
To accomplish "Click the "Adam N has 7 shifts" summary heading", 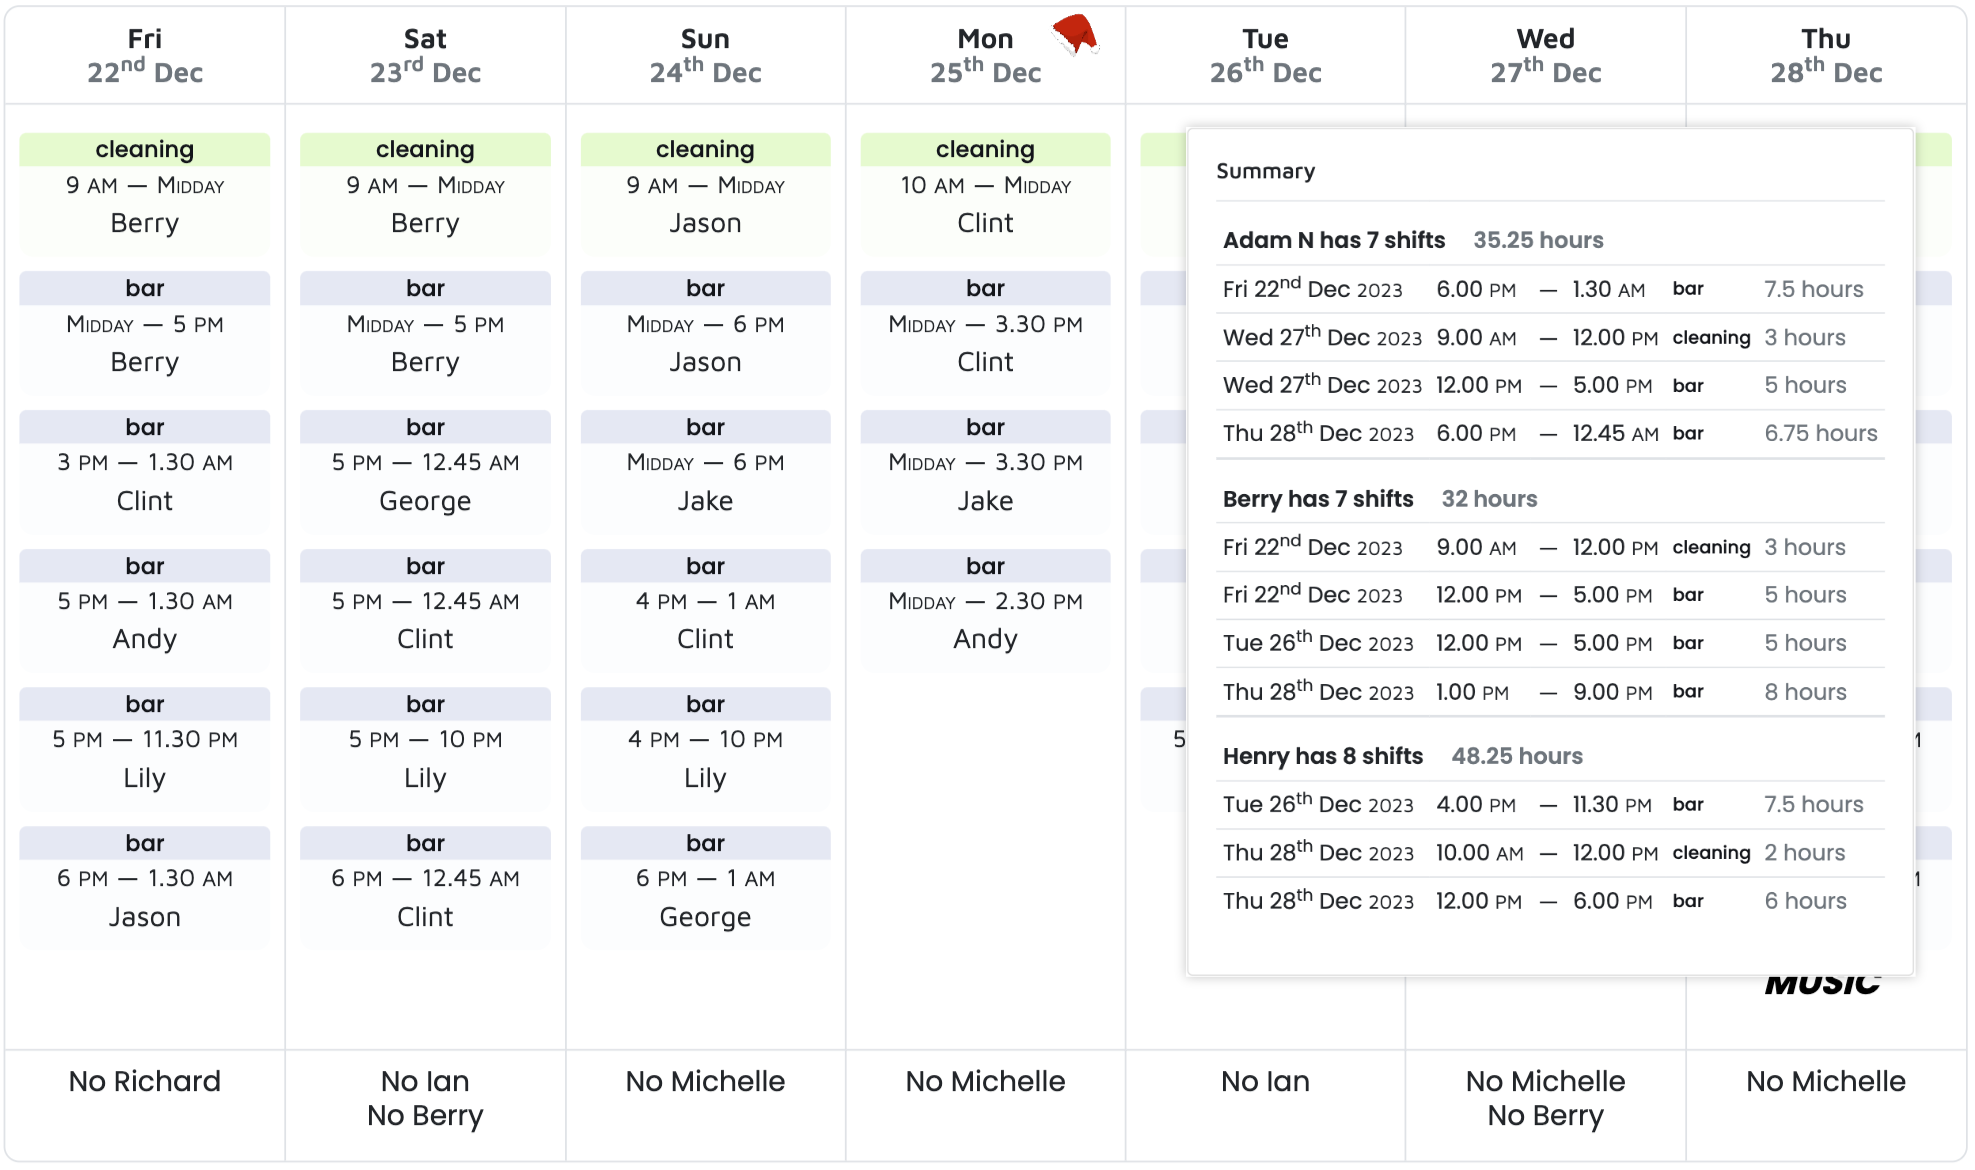I will pyautogui.click(x=1334, y=240).
